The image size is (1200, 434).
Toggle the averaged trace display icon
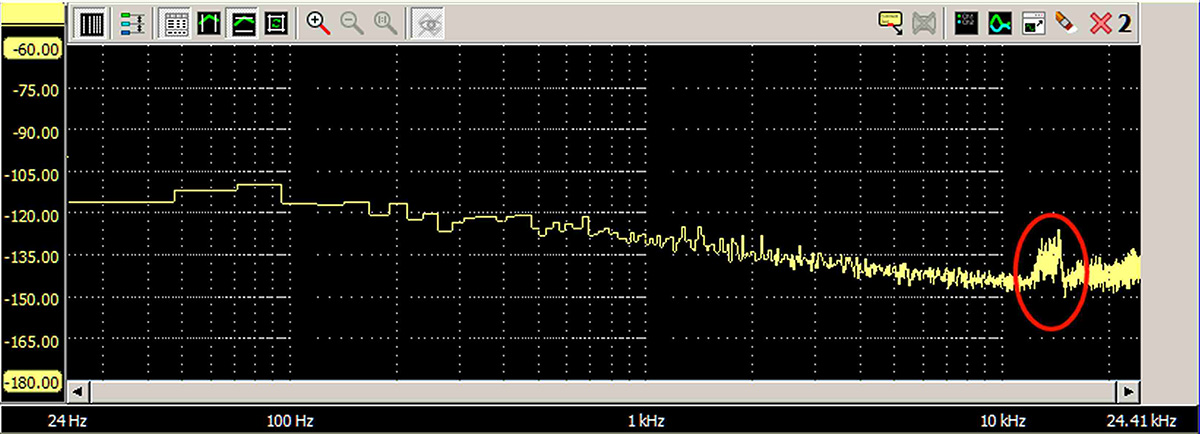point(243,22)
